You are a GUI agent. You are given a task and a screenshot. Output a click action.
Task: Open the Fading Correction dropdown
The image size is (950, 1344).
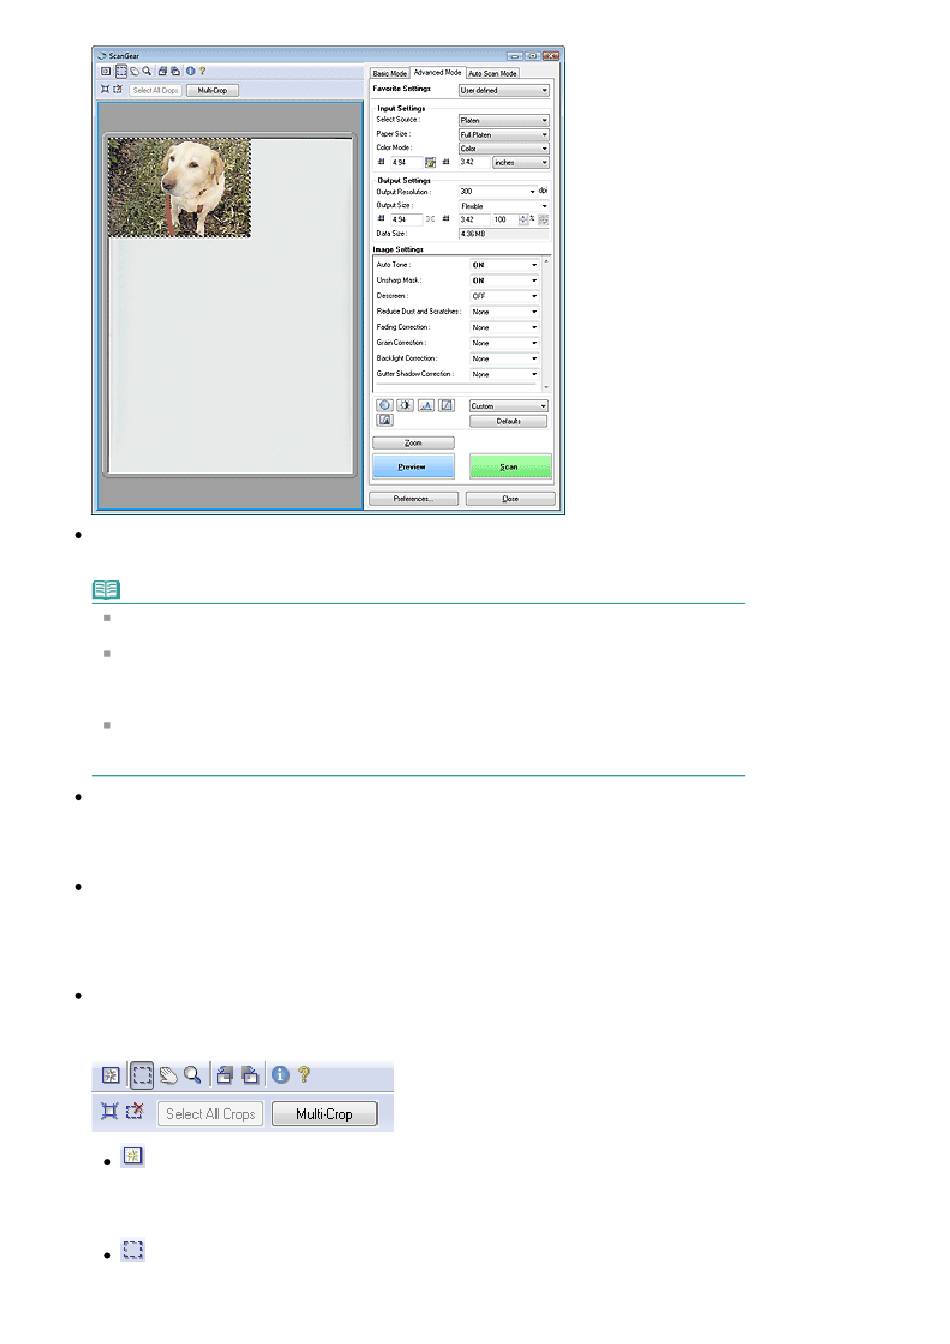pos(505,327)
